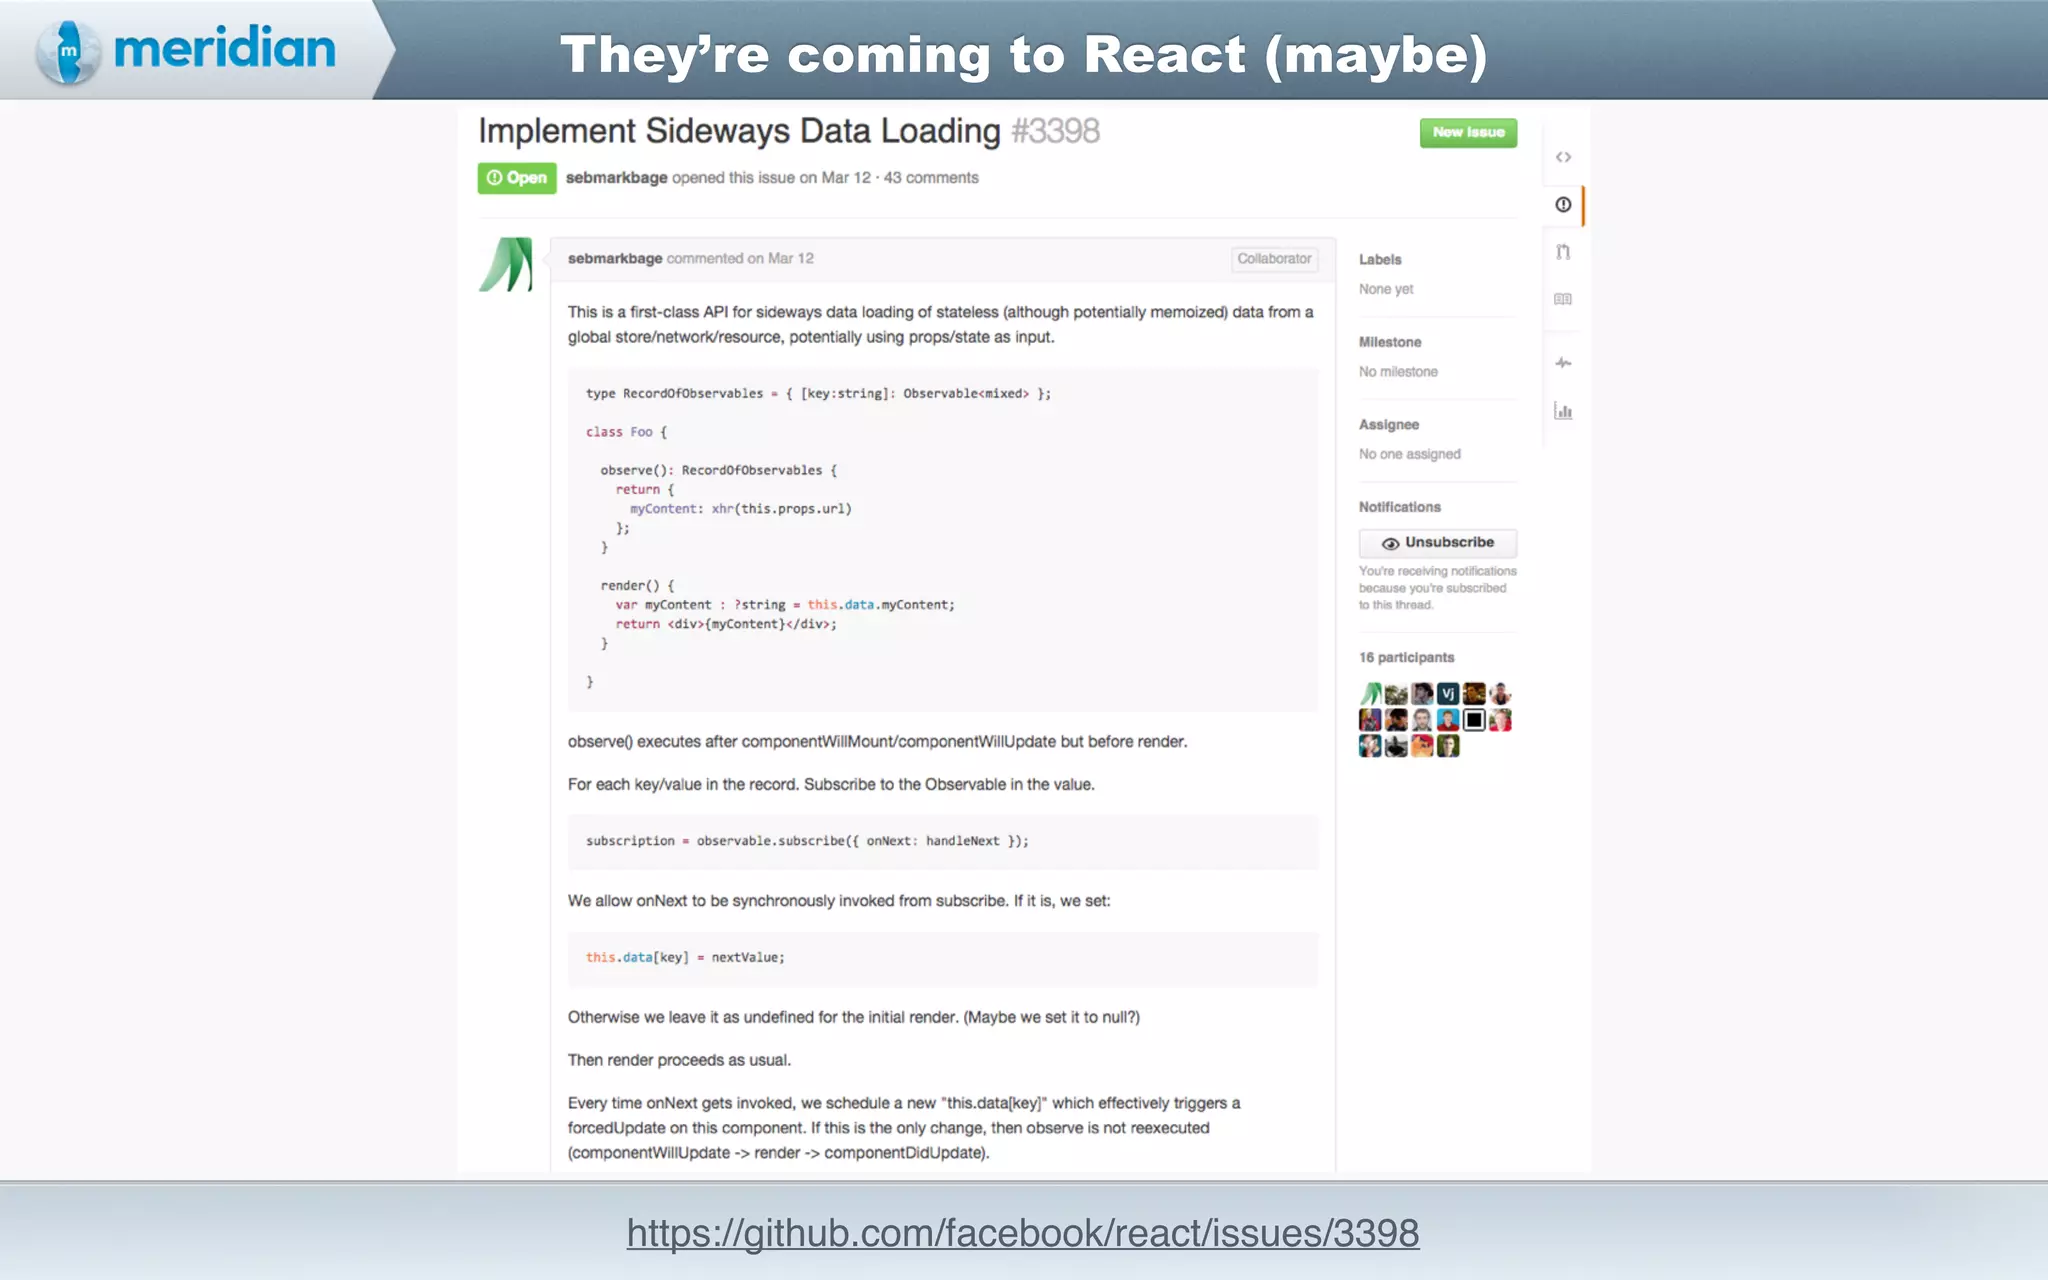Open the Pulse icon in repo sidebar
Viewport: 2048px width, 1280px height.
1563,363
